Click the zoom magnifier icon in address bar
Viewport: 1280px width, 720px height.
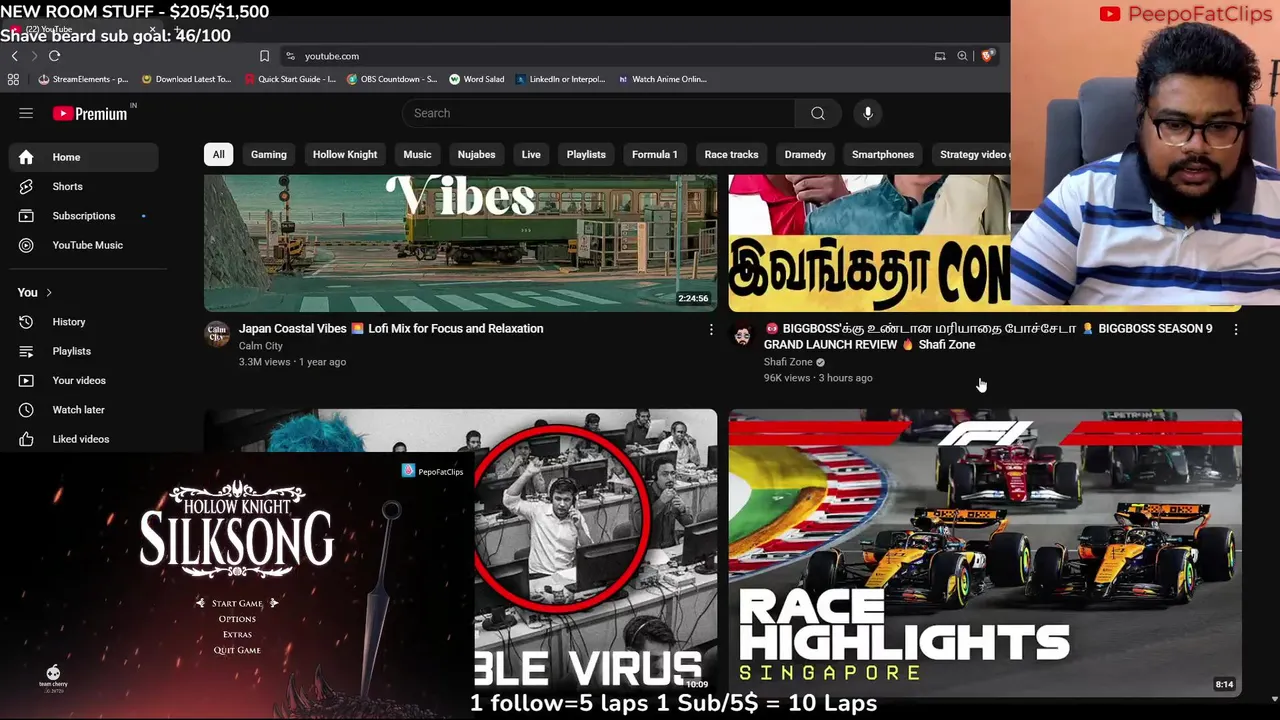pyautogui.click(x=962, y=56)
